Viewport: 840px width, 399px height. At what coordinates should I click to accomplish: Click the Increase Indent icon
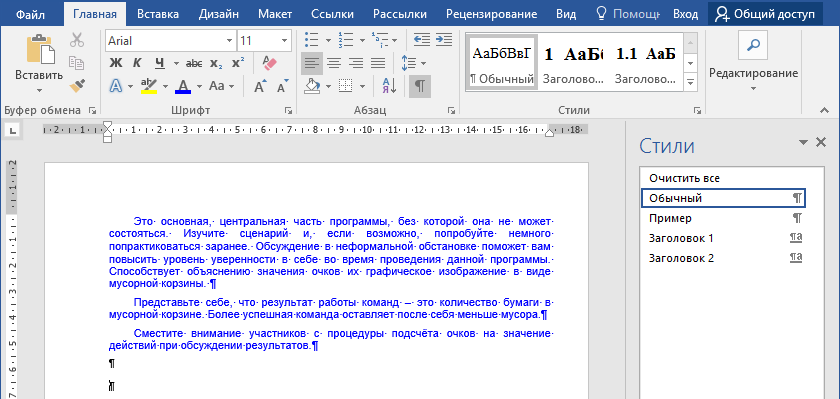click(444, 39)
